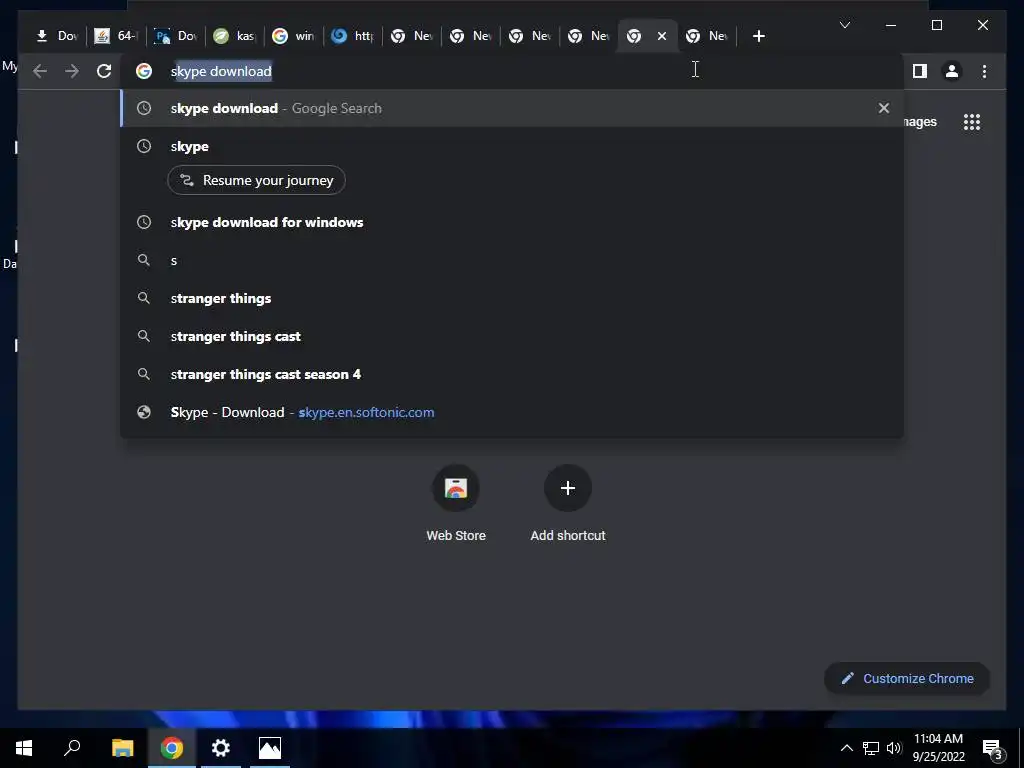Close the active tab
This screenshot has height=768, width=1024.
tap(662, 37)
